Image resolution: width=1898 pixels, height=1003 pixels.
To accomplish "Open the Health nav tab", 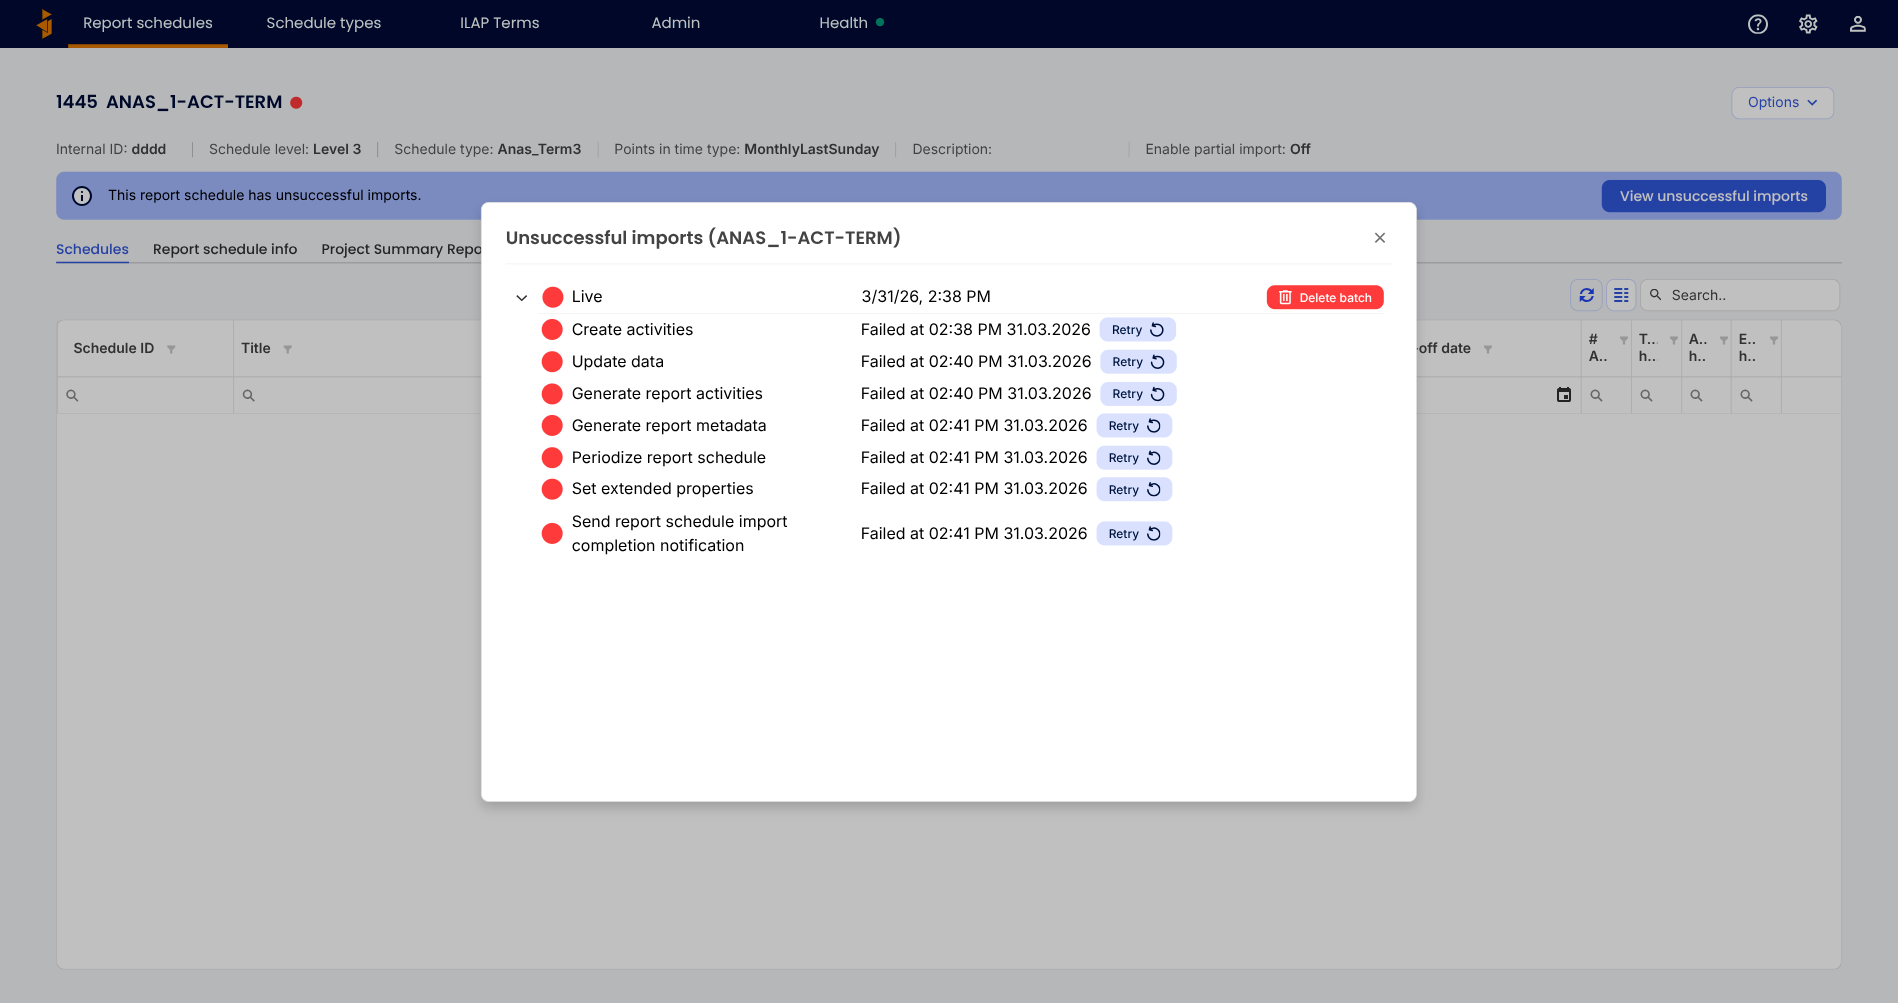I will click(x=851, y=23).
